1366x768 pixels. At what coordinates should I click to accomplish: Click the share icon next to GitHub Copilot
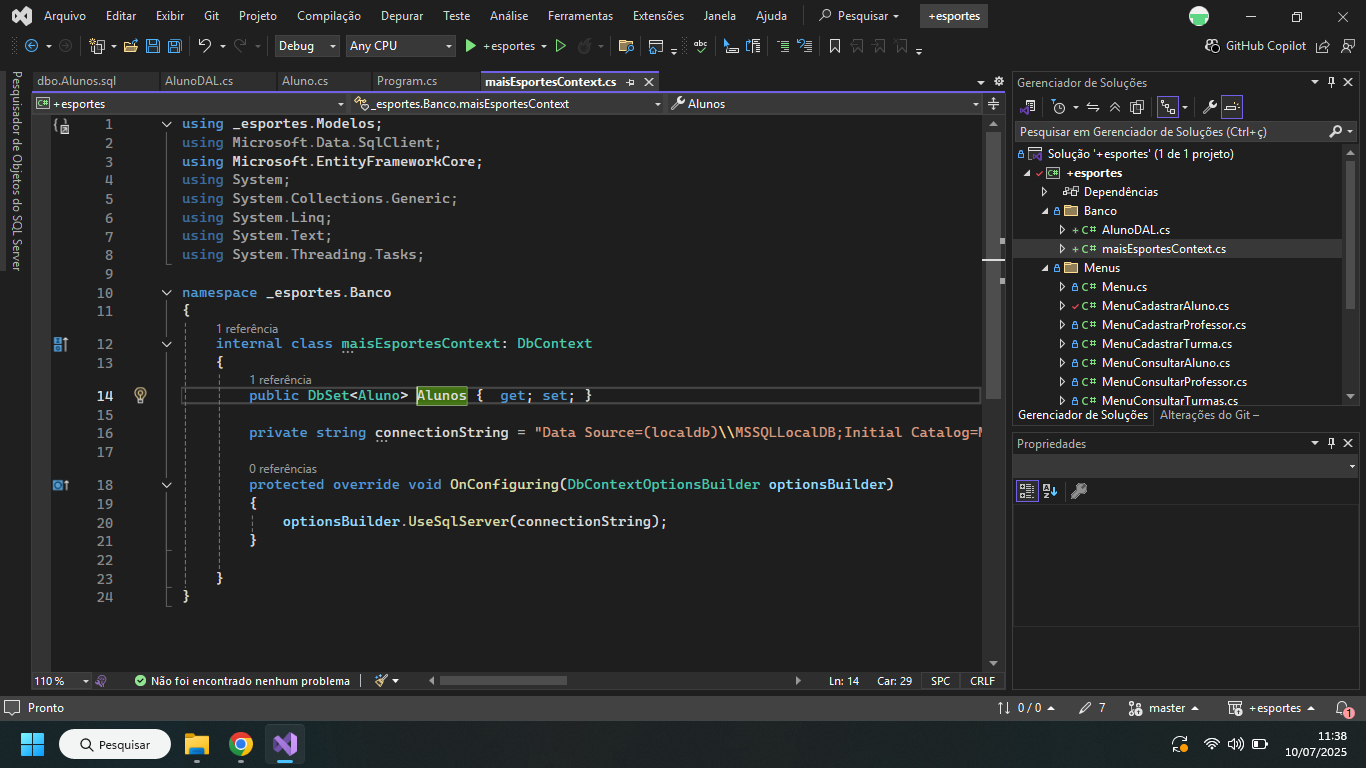tap(1323, 46)
